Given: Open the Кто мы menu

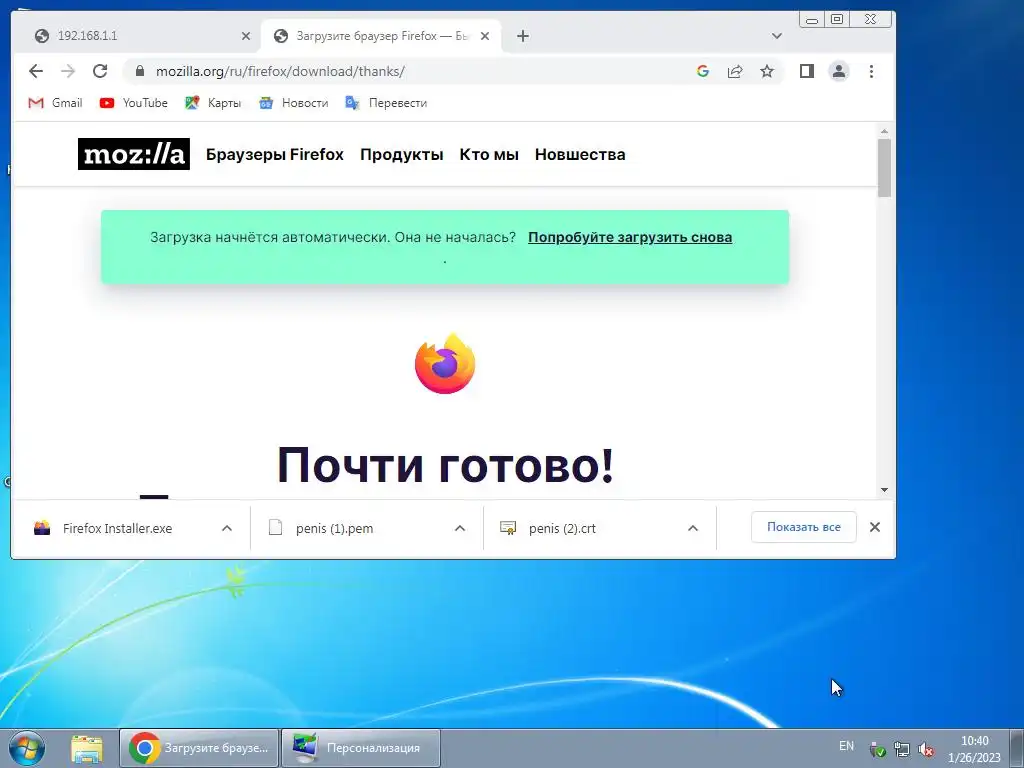Looking at the screenshot, I should [x=489, y=155].
